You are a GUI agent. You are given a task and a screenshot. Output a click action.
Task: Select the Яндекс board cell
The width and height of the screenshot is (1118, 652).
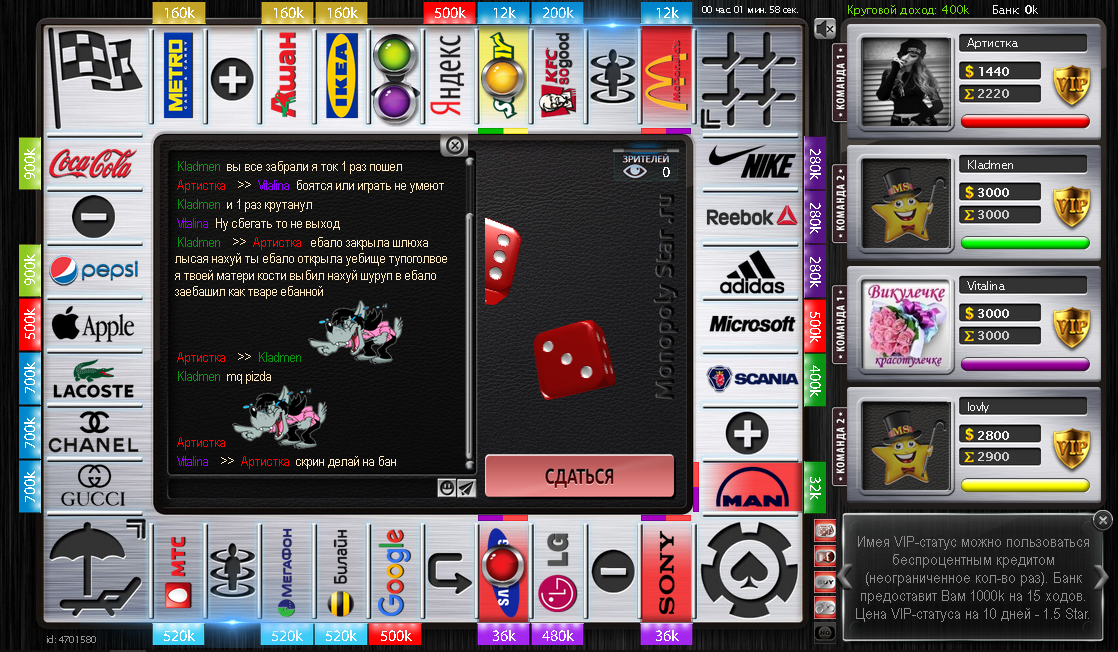coord(449,77)
